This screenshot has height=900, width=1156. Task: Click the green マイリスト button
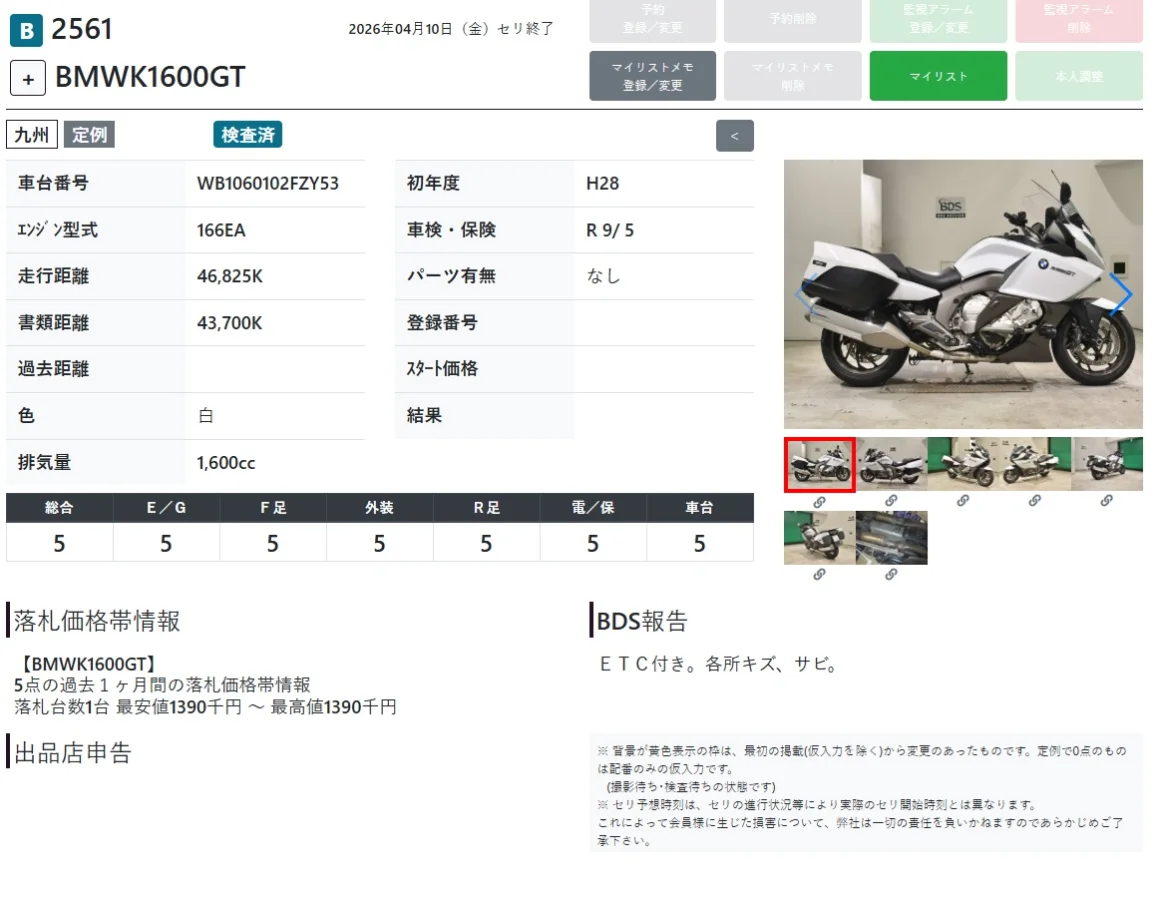point(938,76)
